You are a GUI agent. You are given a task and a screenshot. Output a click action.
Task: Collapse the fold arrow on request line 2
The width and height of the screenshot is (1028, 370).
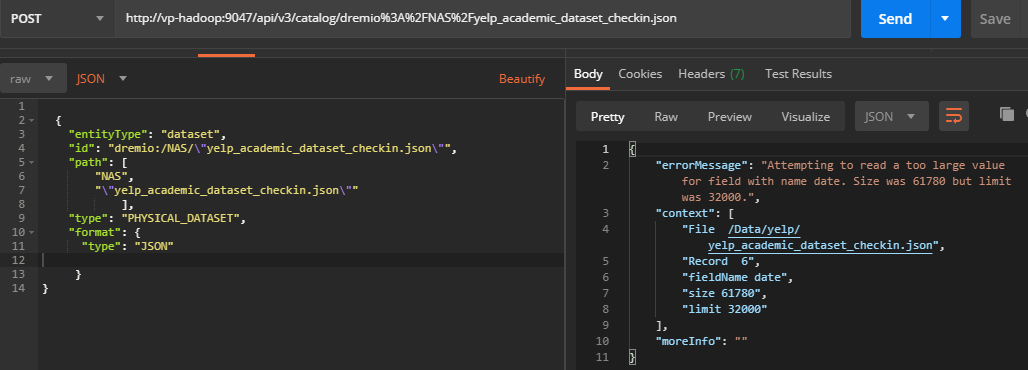(x=31, y=121)
